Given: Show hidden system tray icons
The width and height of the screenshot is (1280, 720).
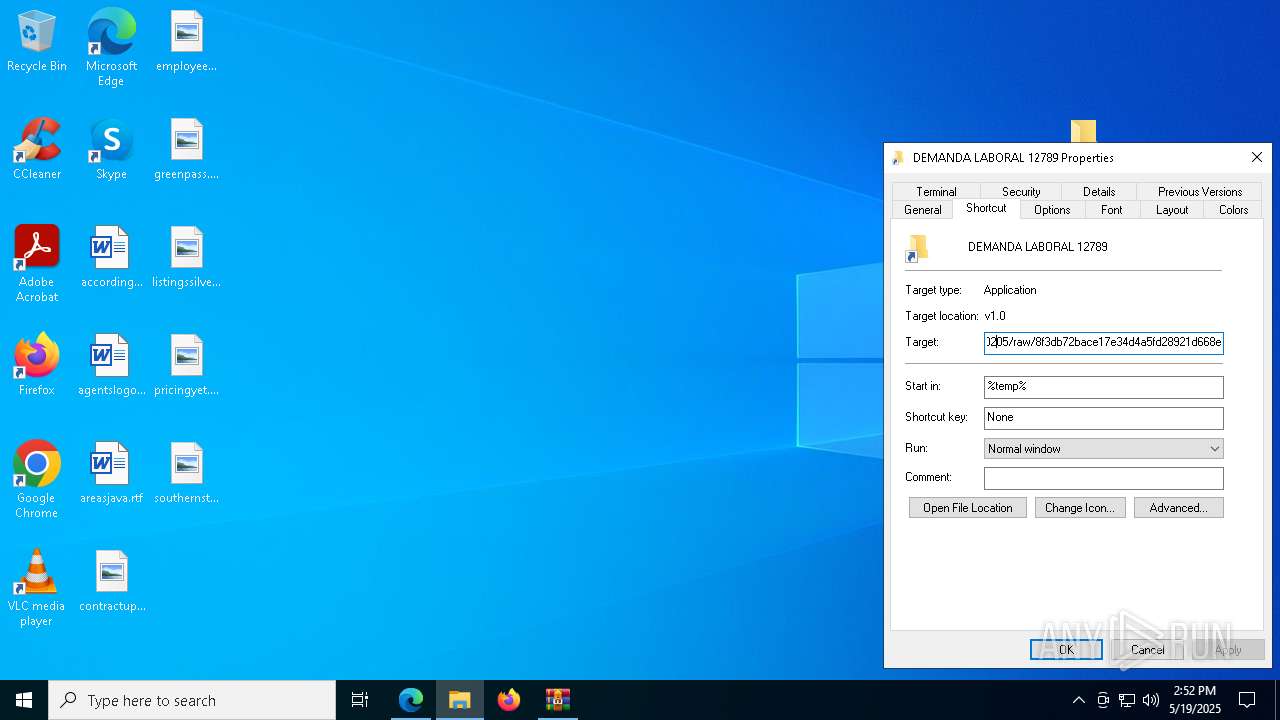Looking at the screenshot, I should point(1078,700).
